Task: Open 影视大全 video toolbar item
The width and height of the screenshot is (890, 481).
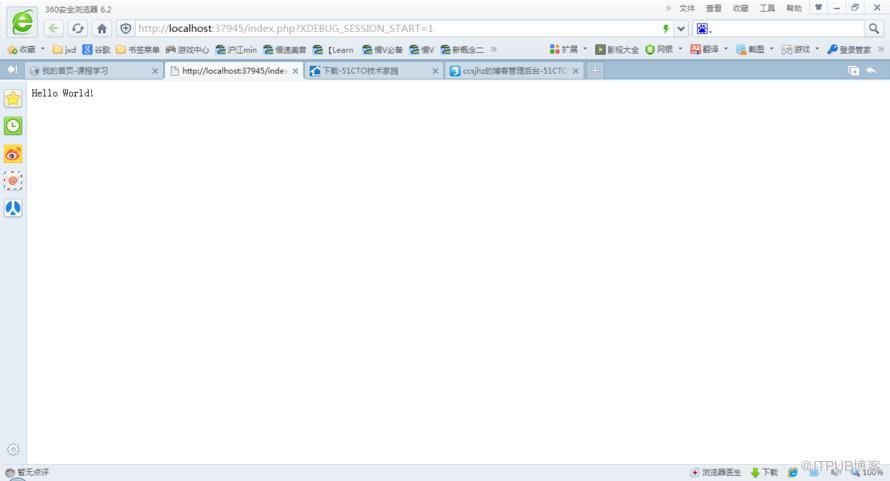Action: (x=617, y=50)
